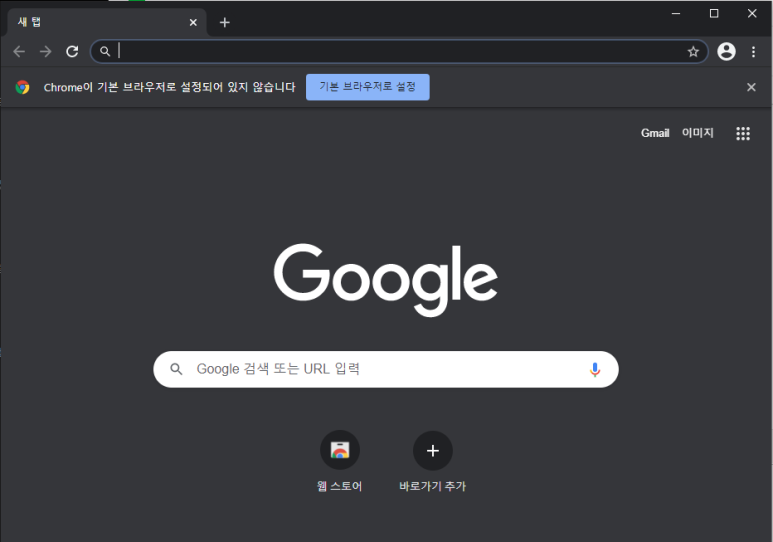
Task: Click the Chrome이 기본 브라우저로 설정되어 있지 않습니다 text
Action: pos(170,87)
